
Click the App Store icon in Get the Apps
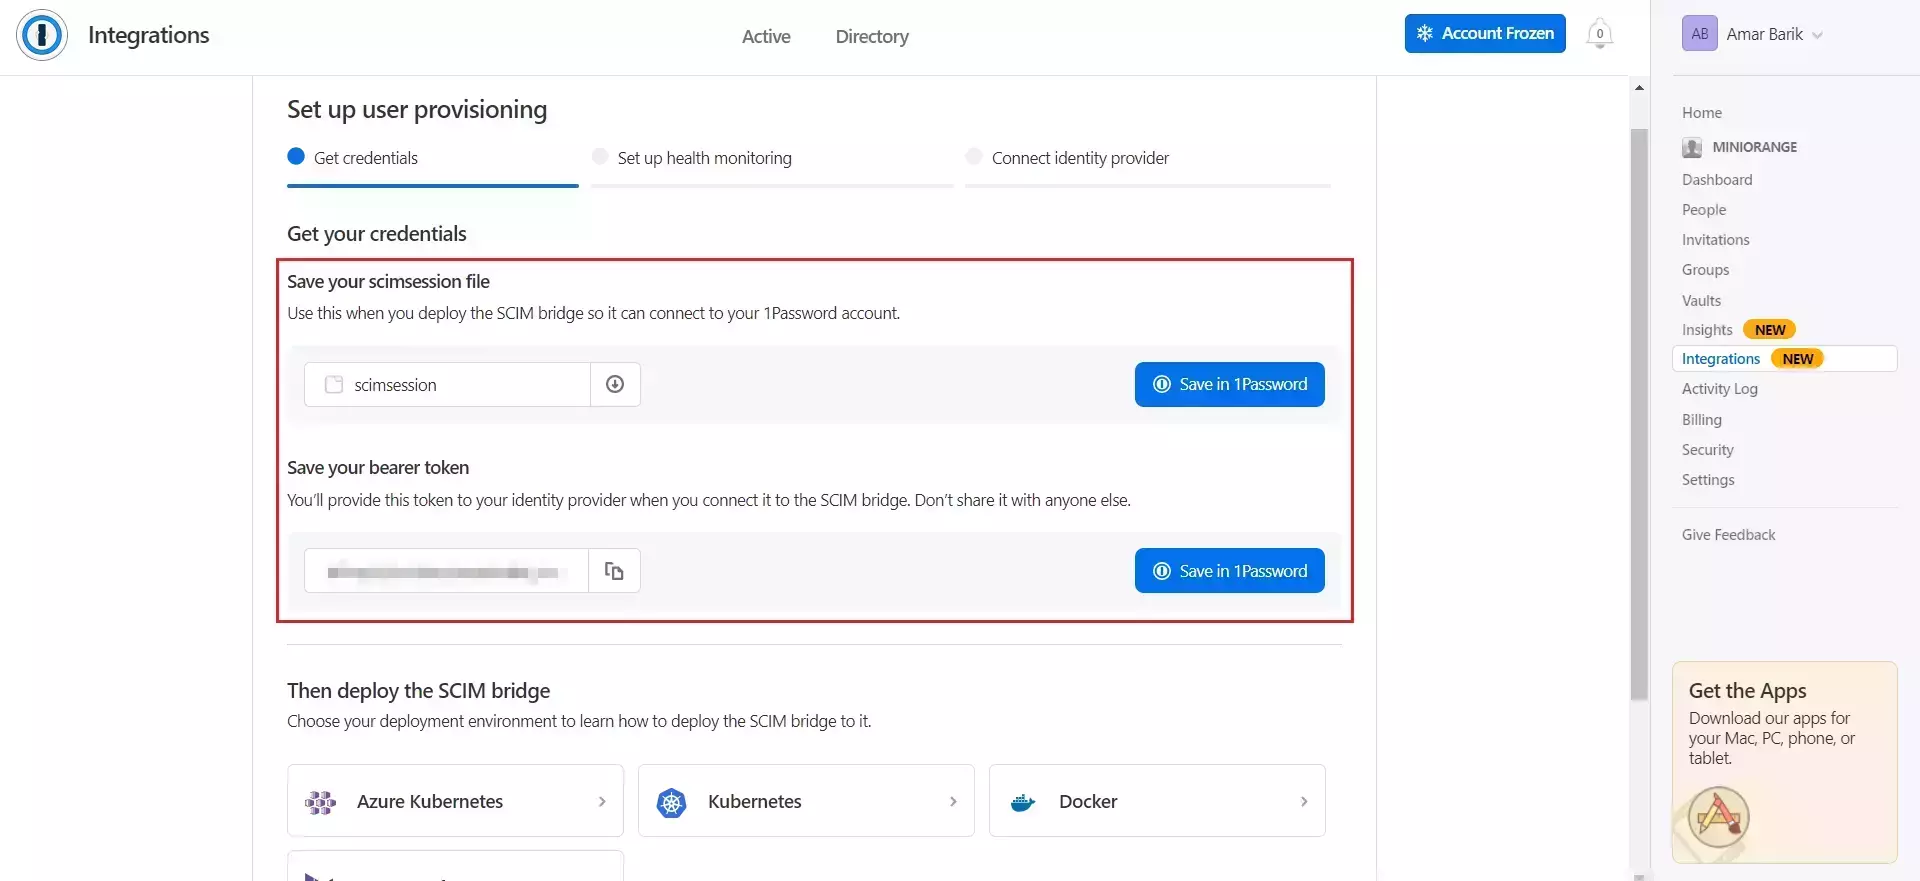(x=1718, y=817)
